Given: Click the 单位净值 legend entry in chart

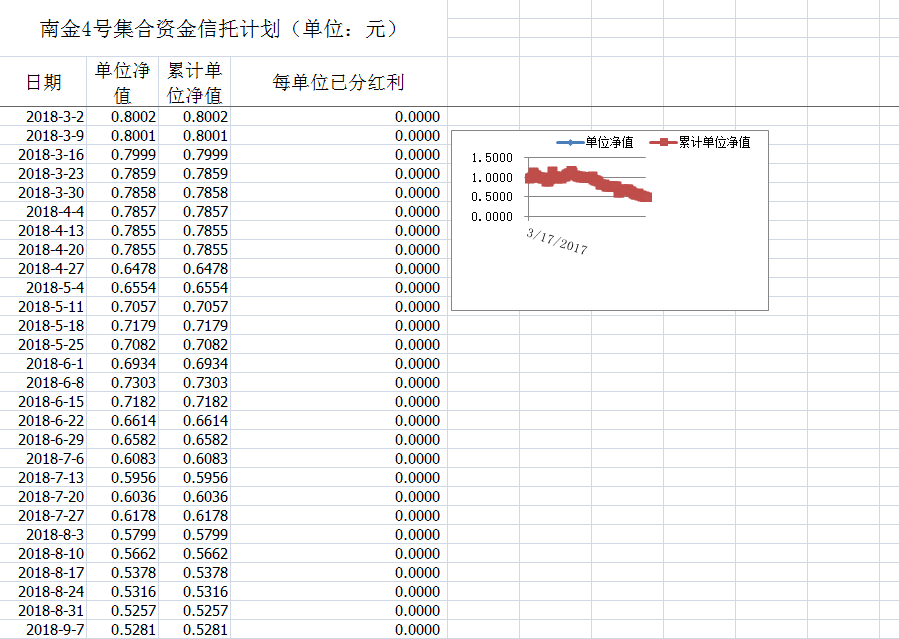Looking at the screenshot, I should click(x=595, y=142).
